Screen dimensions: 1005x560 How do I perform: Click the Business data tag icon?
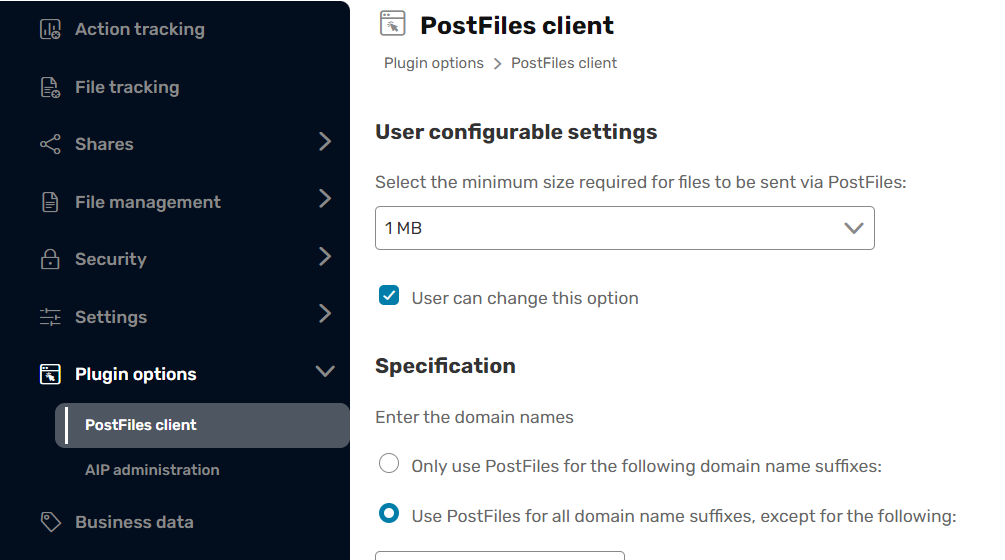pyautogui.click(x=51, y=522)
